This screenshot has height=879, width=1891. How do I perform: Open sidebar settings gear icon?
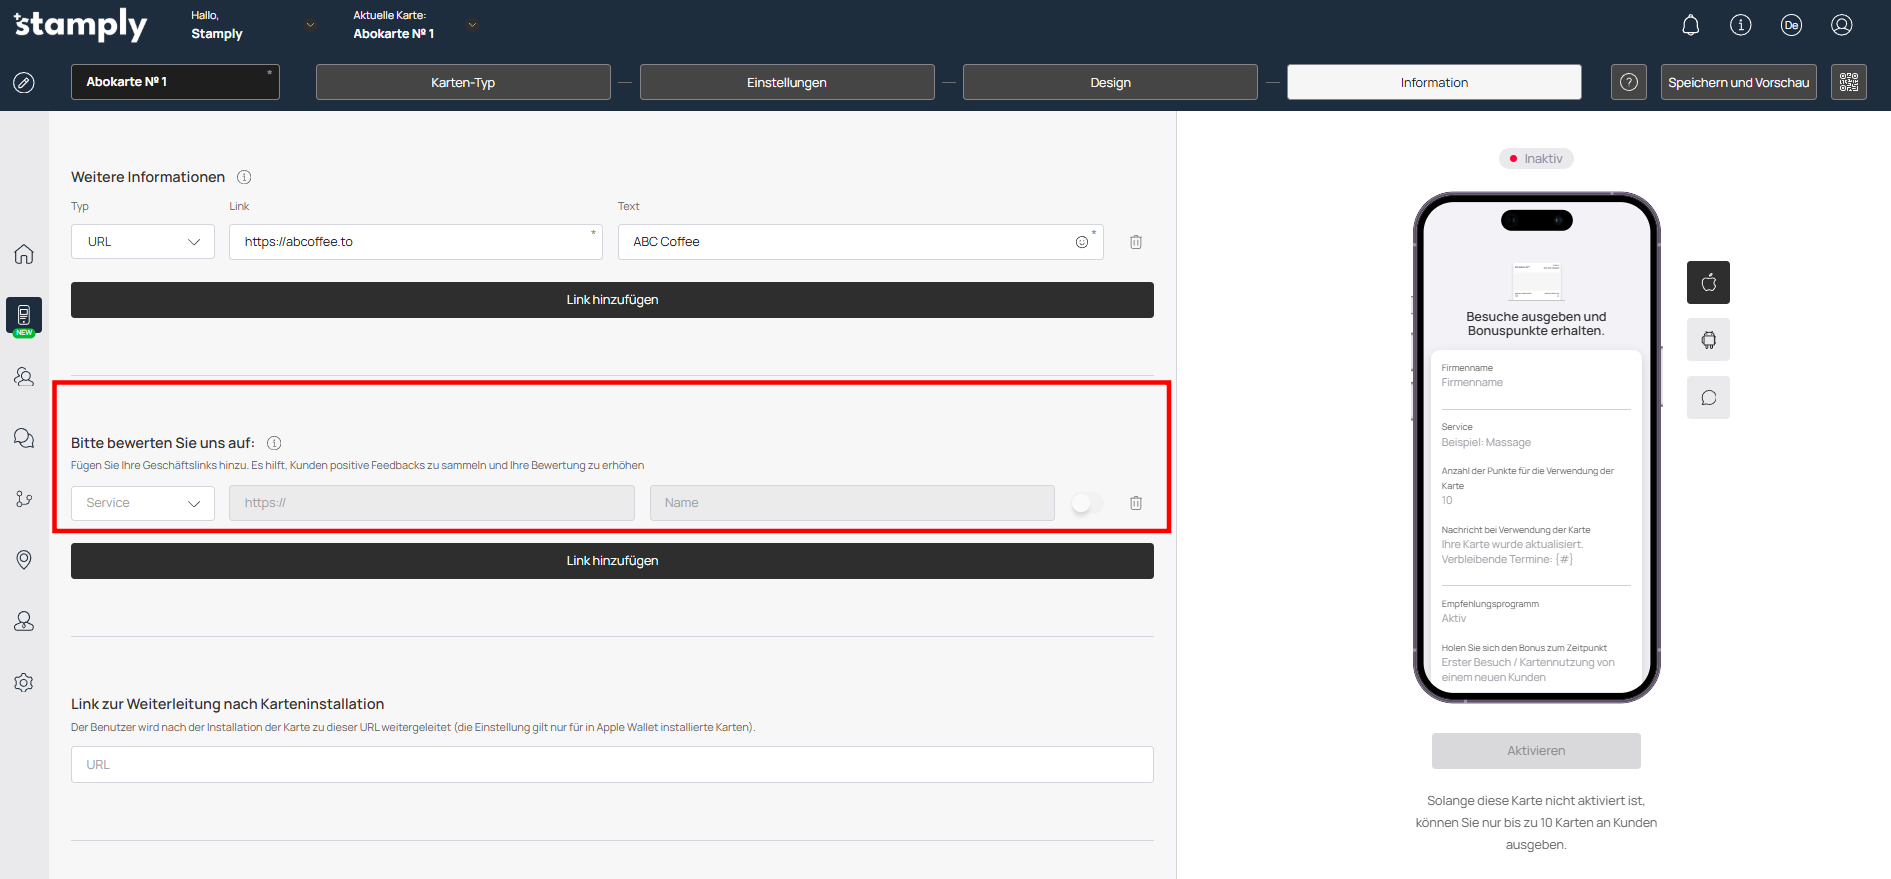coord(24,683)
